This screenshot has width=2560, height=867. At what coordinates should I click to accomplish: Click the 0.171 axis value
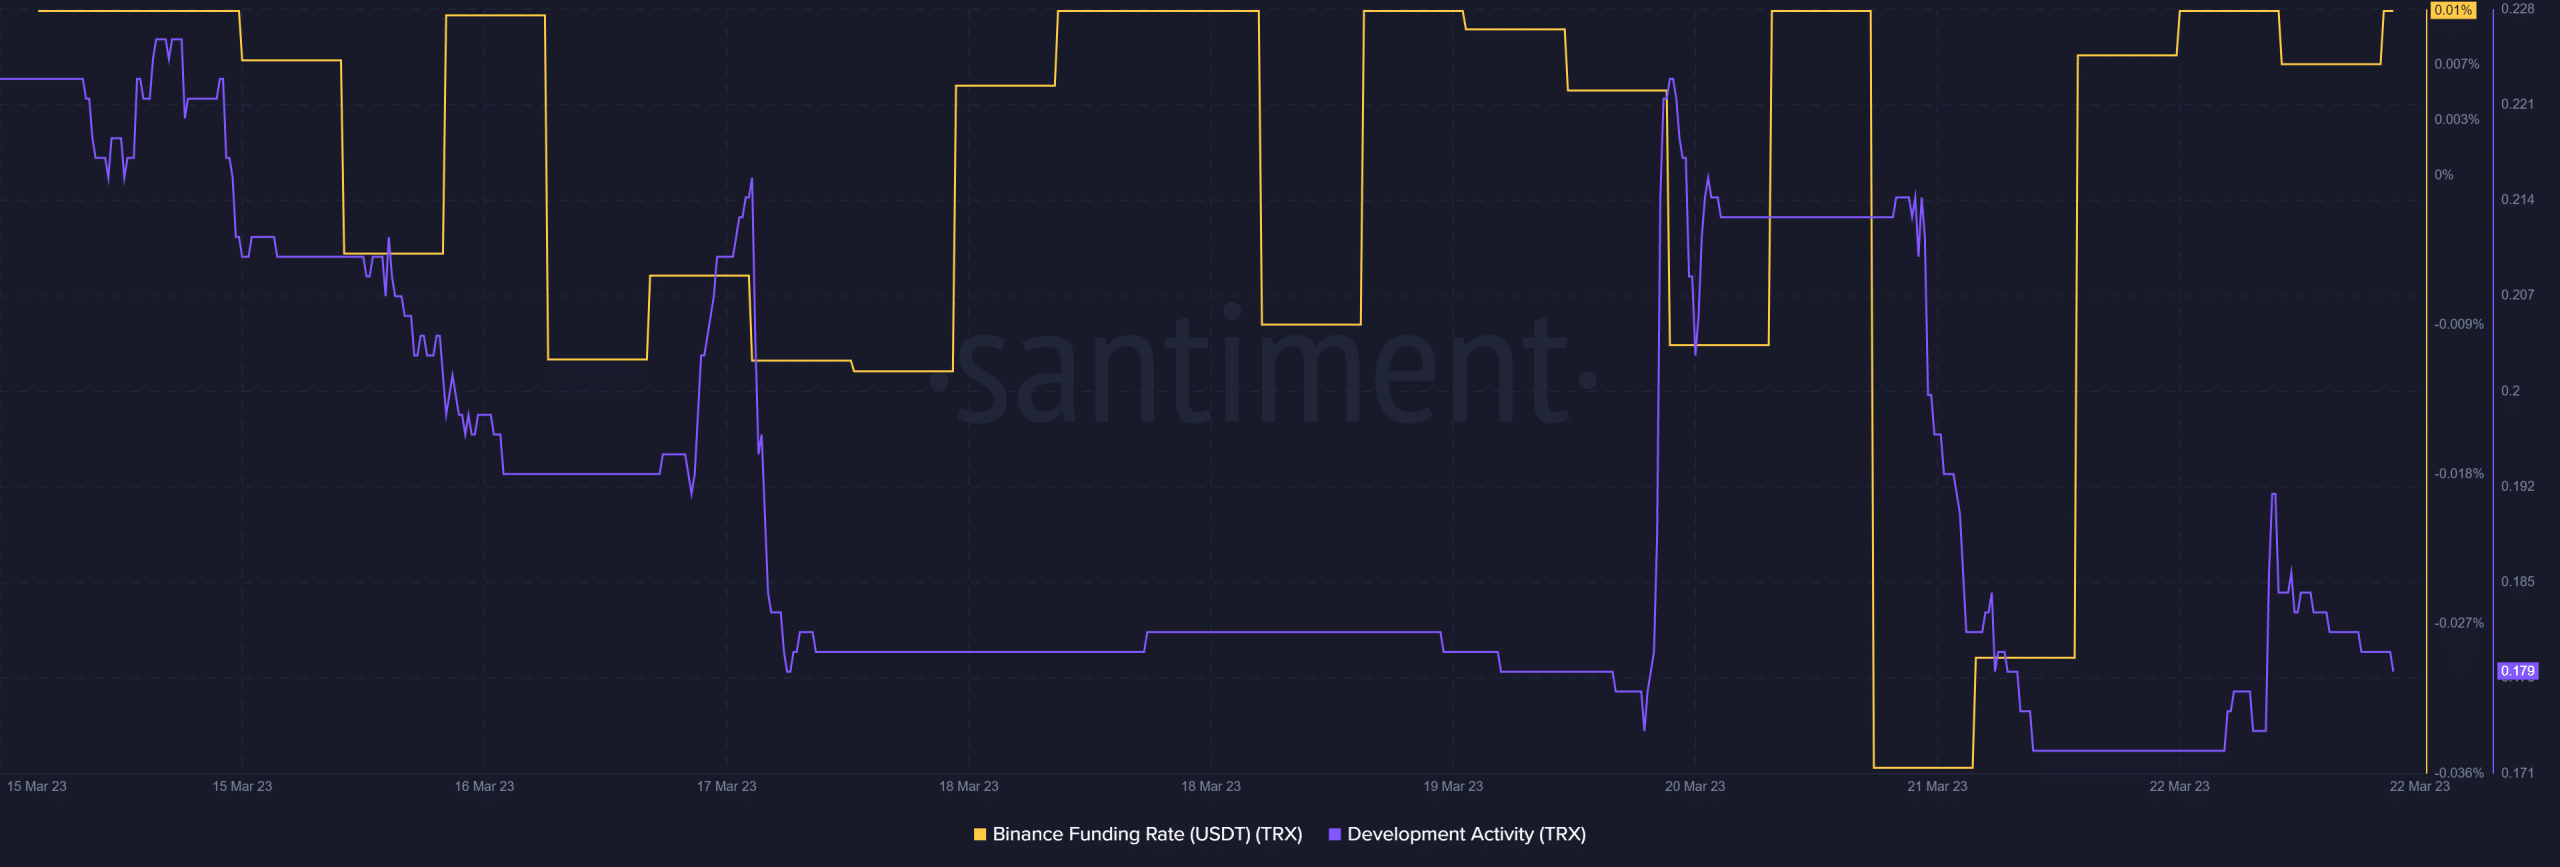(2518, 773)
